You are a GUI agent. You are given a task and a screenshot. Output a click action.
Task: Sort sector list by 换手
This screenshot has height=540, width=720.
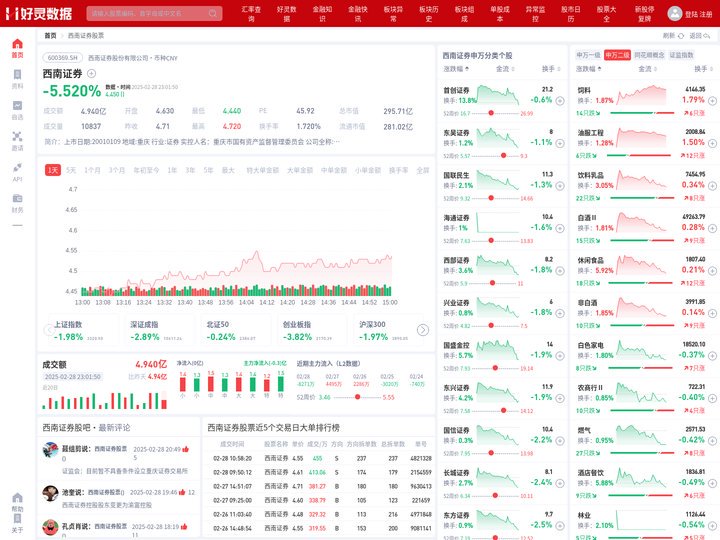point(703,69)
